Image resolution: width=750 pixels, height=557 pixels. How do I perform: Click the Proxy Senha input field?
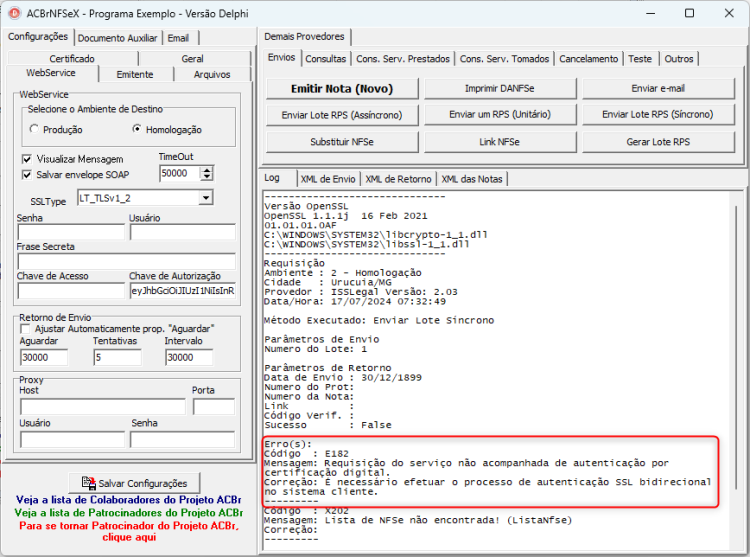pyautogui.click(x=182, y=440)
